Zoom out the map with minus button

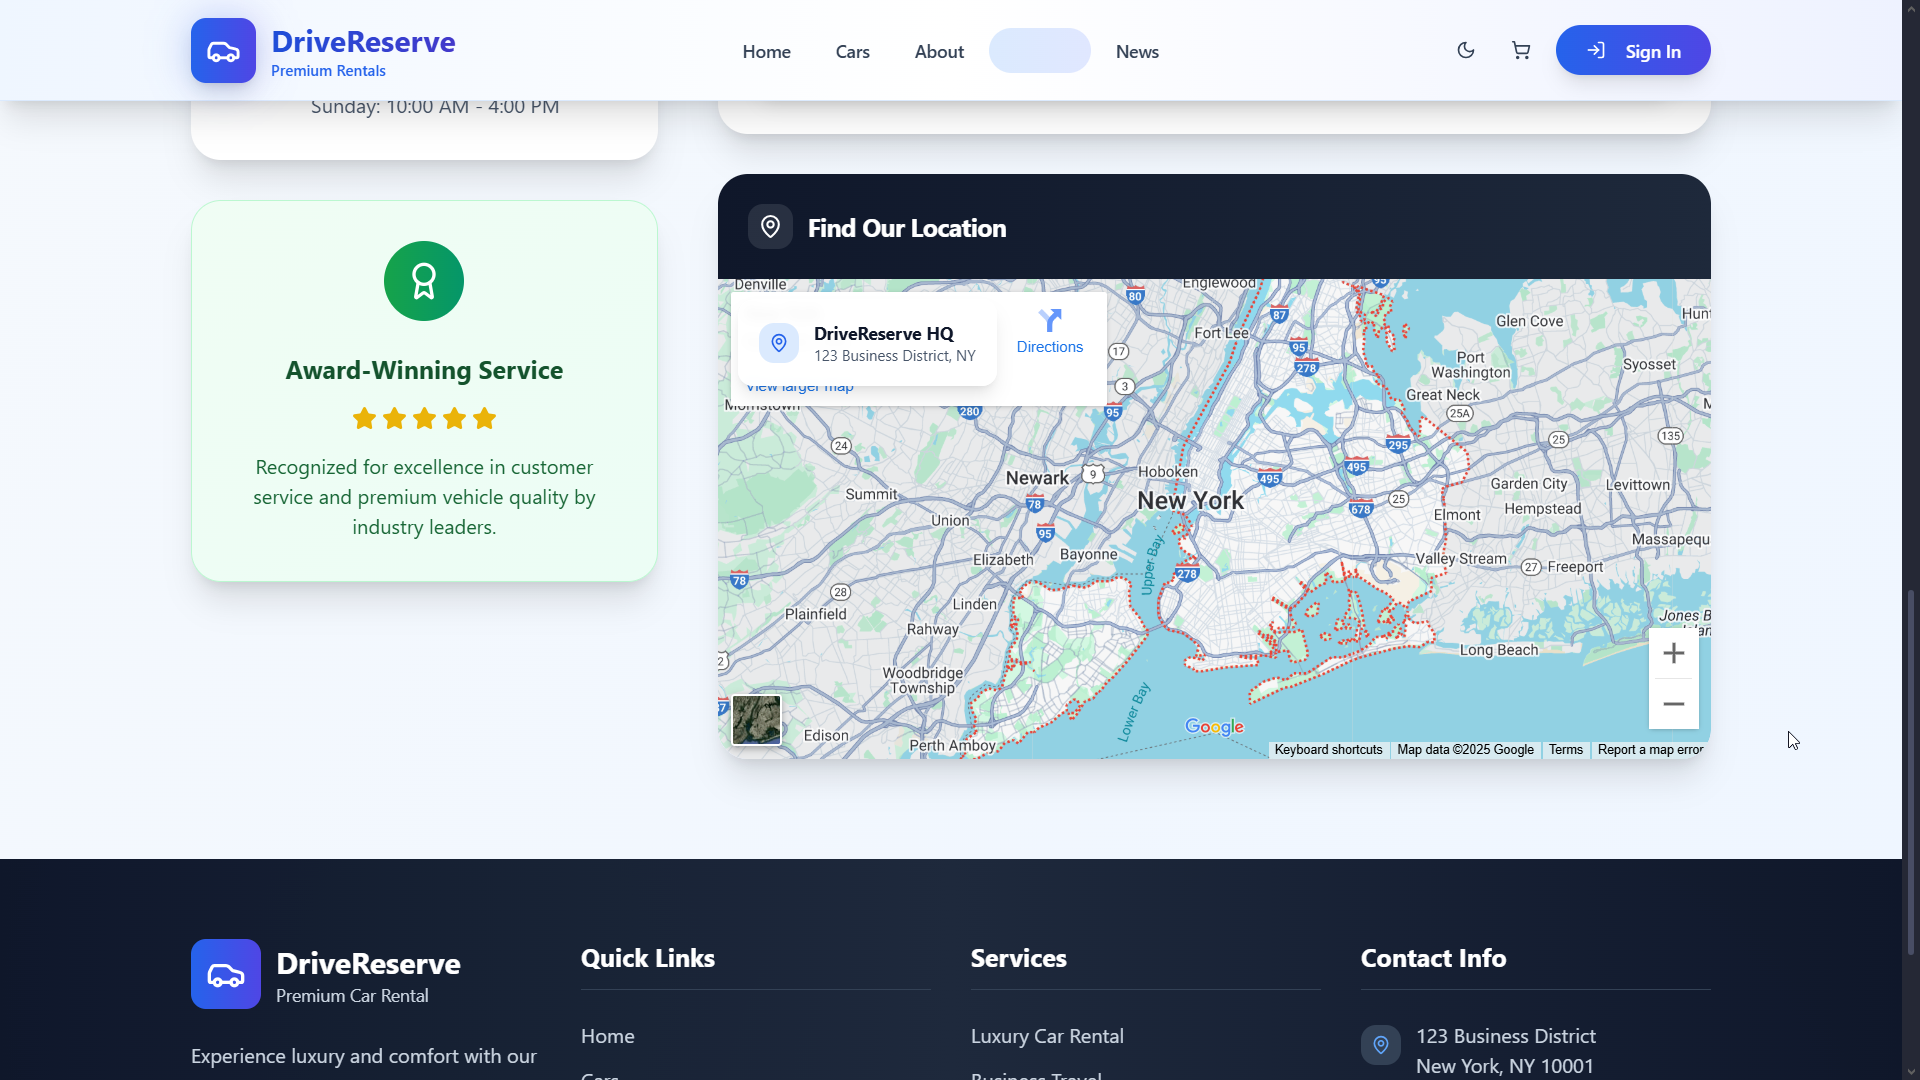(x=1673, y=704)
